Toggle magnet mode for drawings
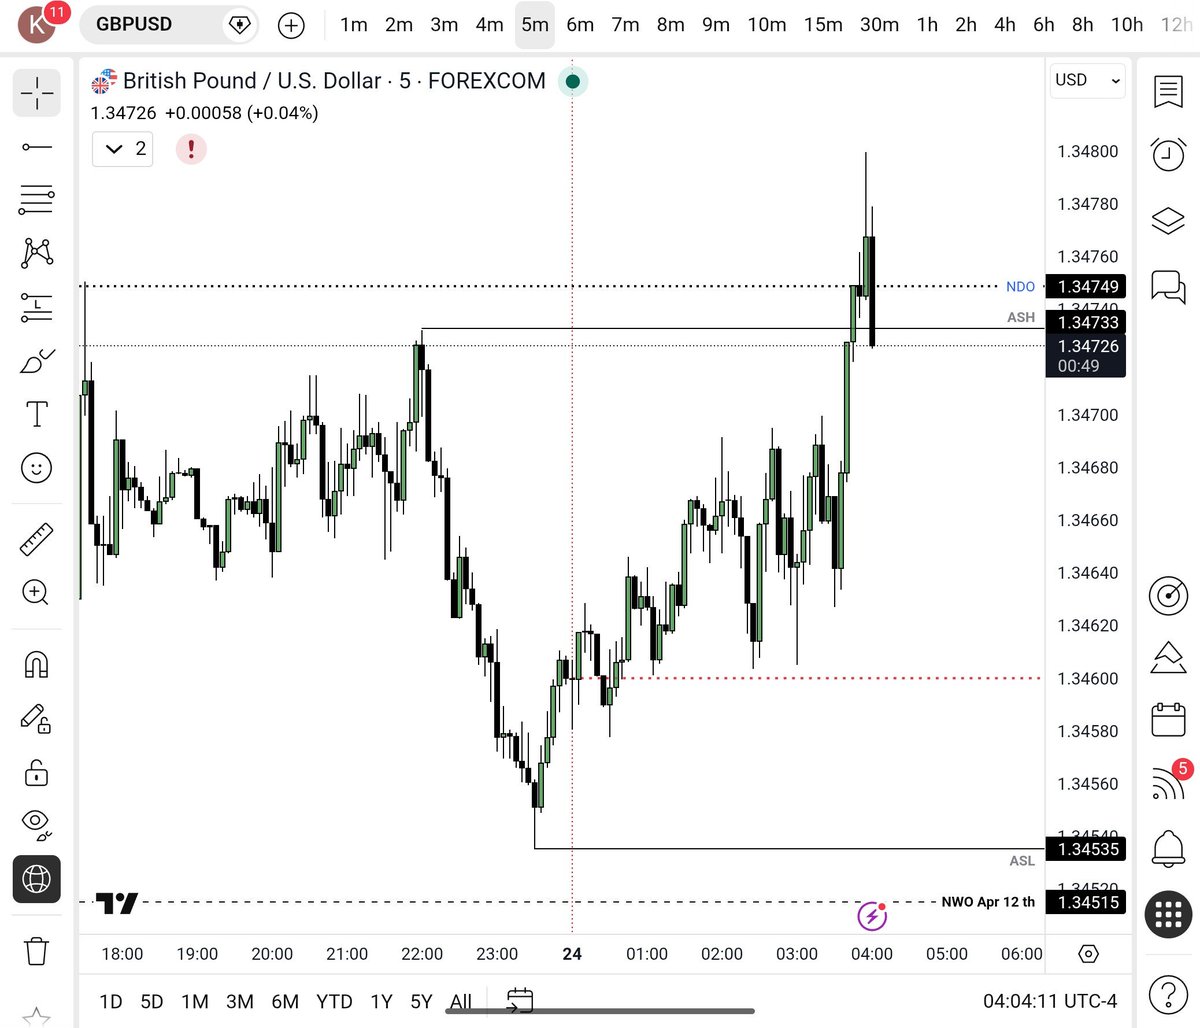Image resolution: width=1200 pixels, height=1028 pixels. coord(37,664)
